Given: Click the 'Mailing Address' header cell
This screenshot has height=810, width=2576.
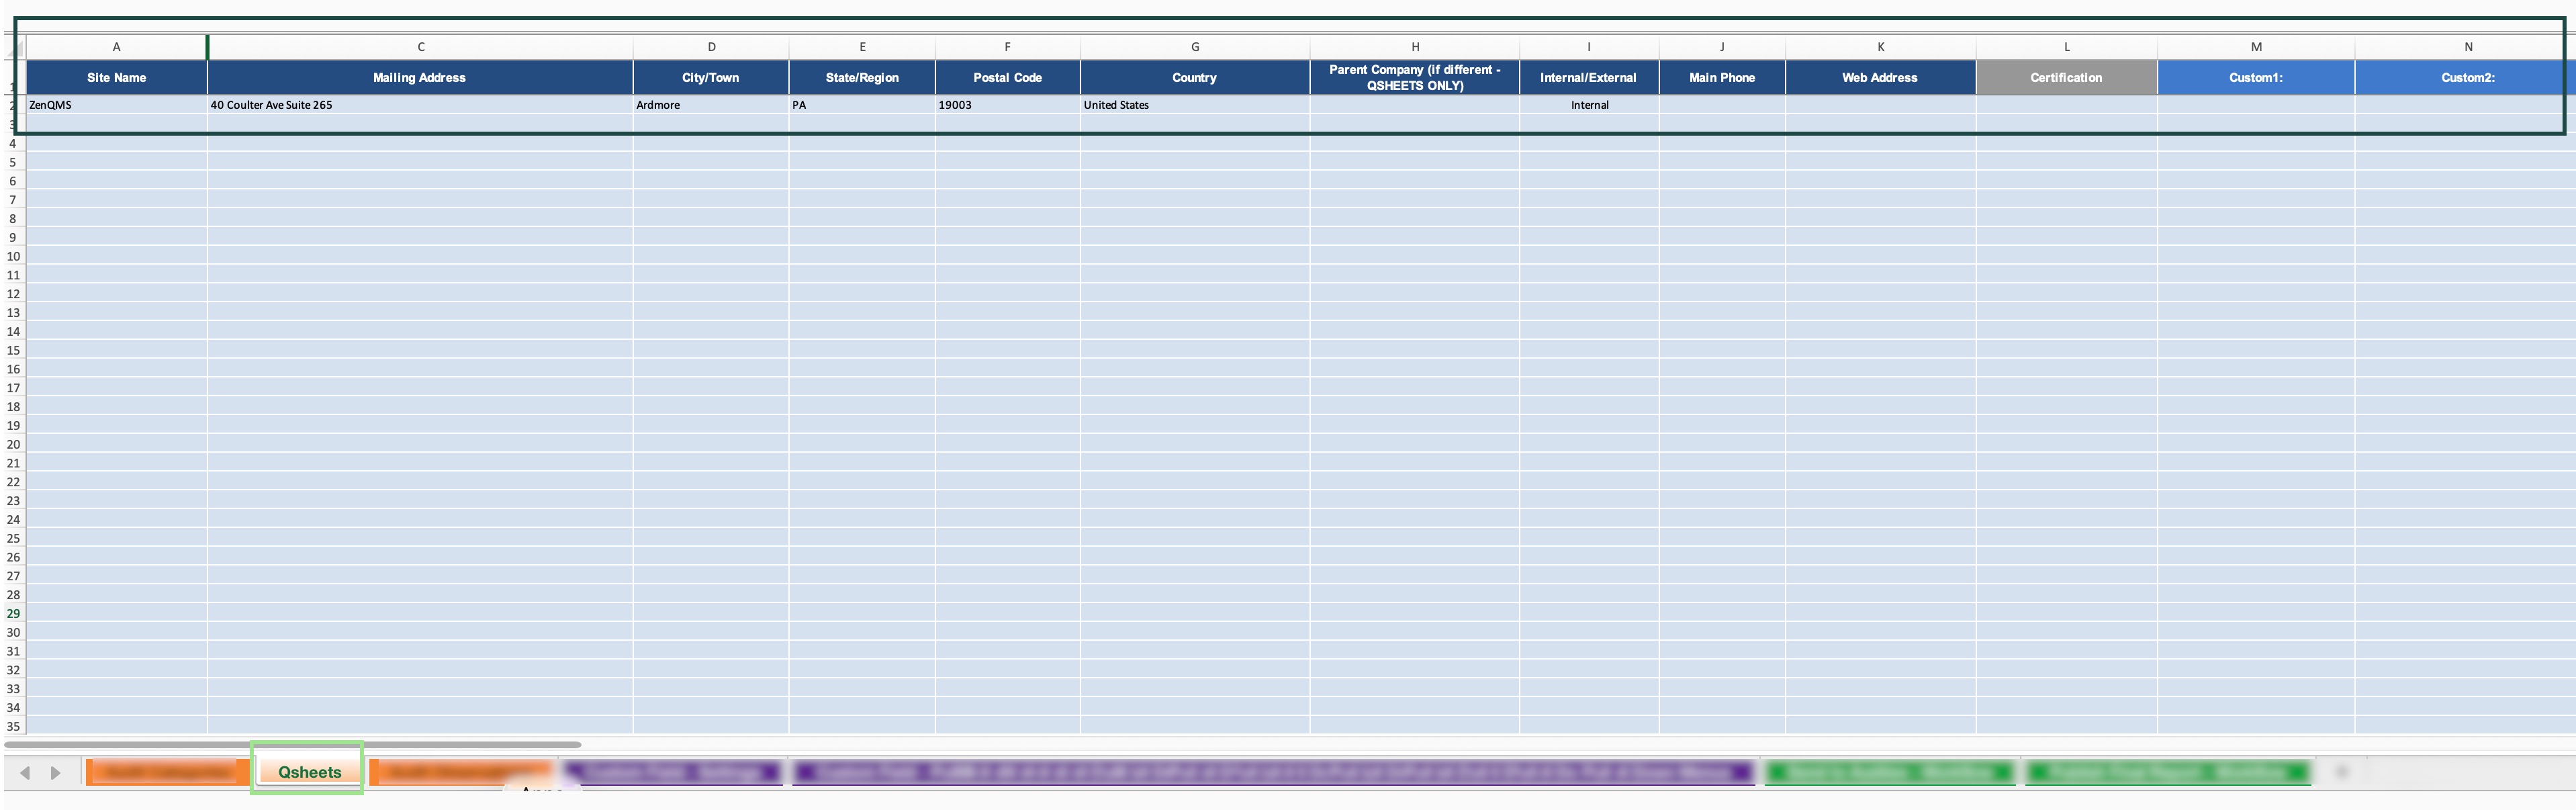Looking at the screenshot, I should coord(420,77).
